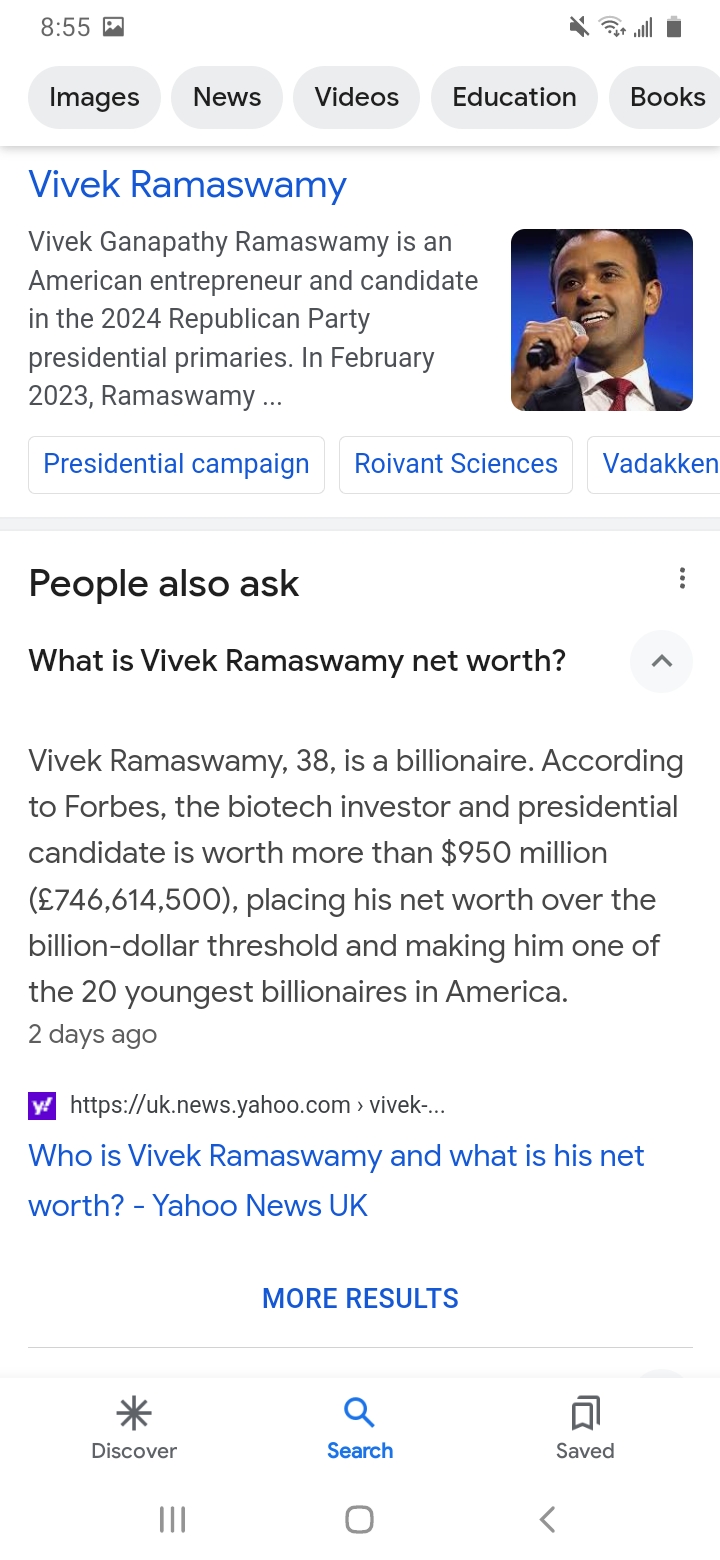Open Vivek Ramaswamy photo thumbnail
Viewport: 720px width, 1560px height.
[602, 320]
